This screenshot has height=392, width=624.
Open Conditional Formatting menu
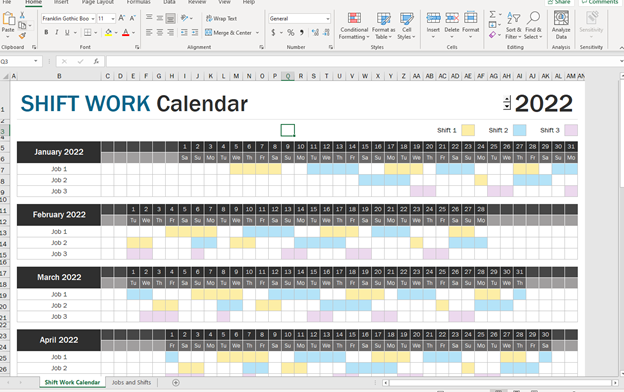point(354,25)
